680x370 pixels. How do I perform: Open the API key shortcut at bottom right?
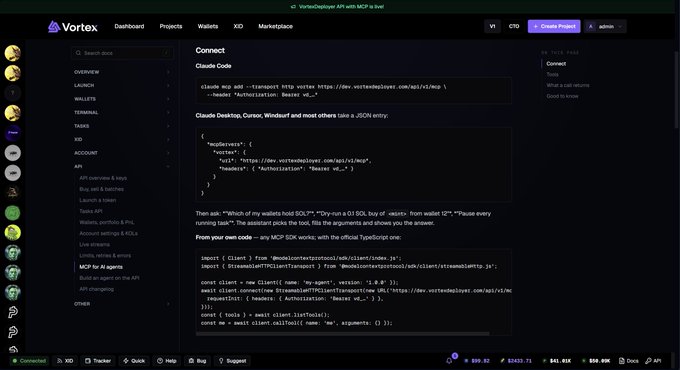coord(653,361)
